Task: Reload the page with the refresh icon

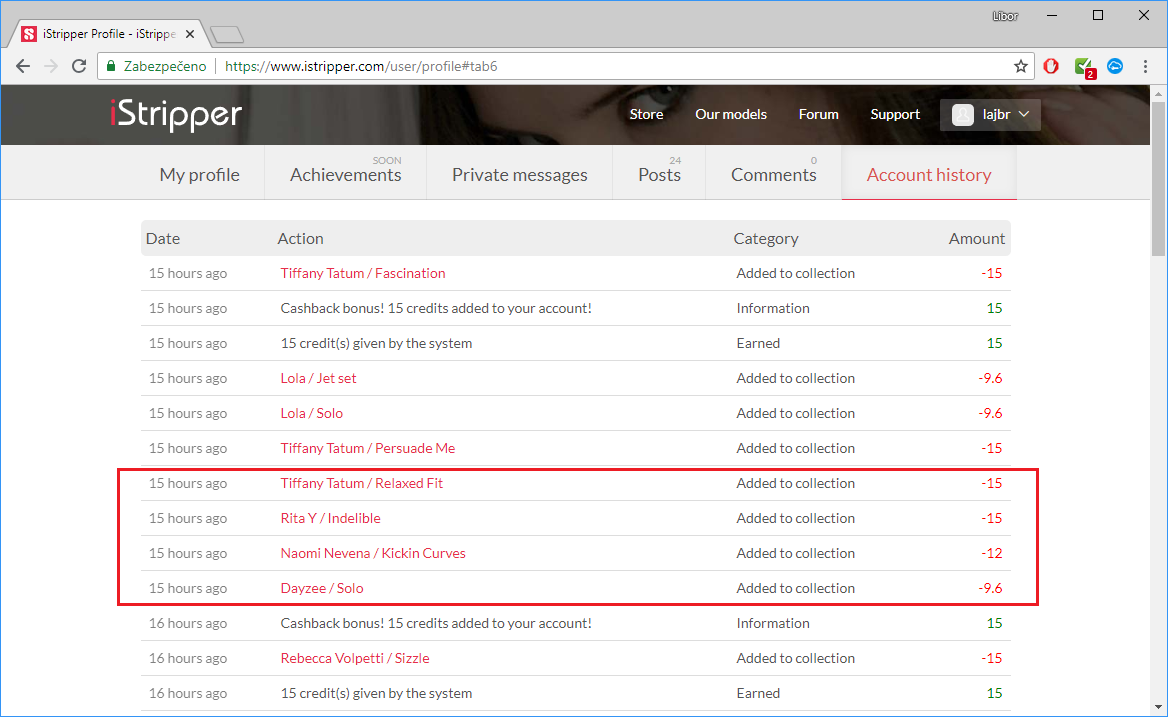Action: click(x=79, y=66)
